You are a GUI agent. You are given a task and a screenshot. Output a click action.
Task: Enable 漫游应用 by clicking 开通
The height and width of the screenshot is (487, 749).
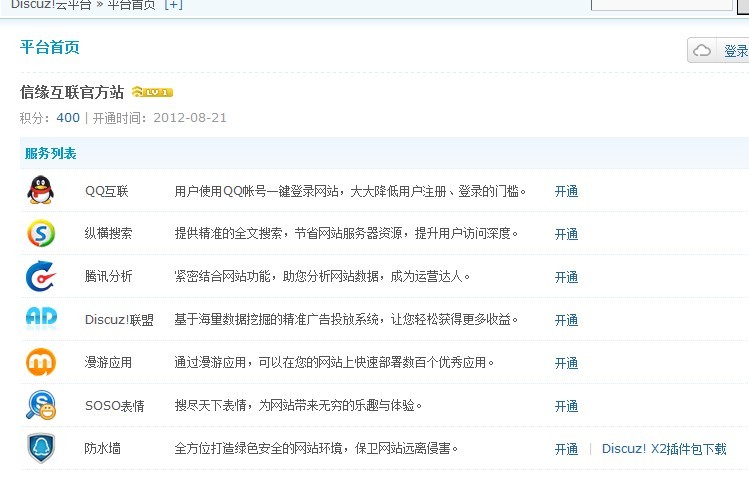tap(566, 363)
